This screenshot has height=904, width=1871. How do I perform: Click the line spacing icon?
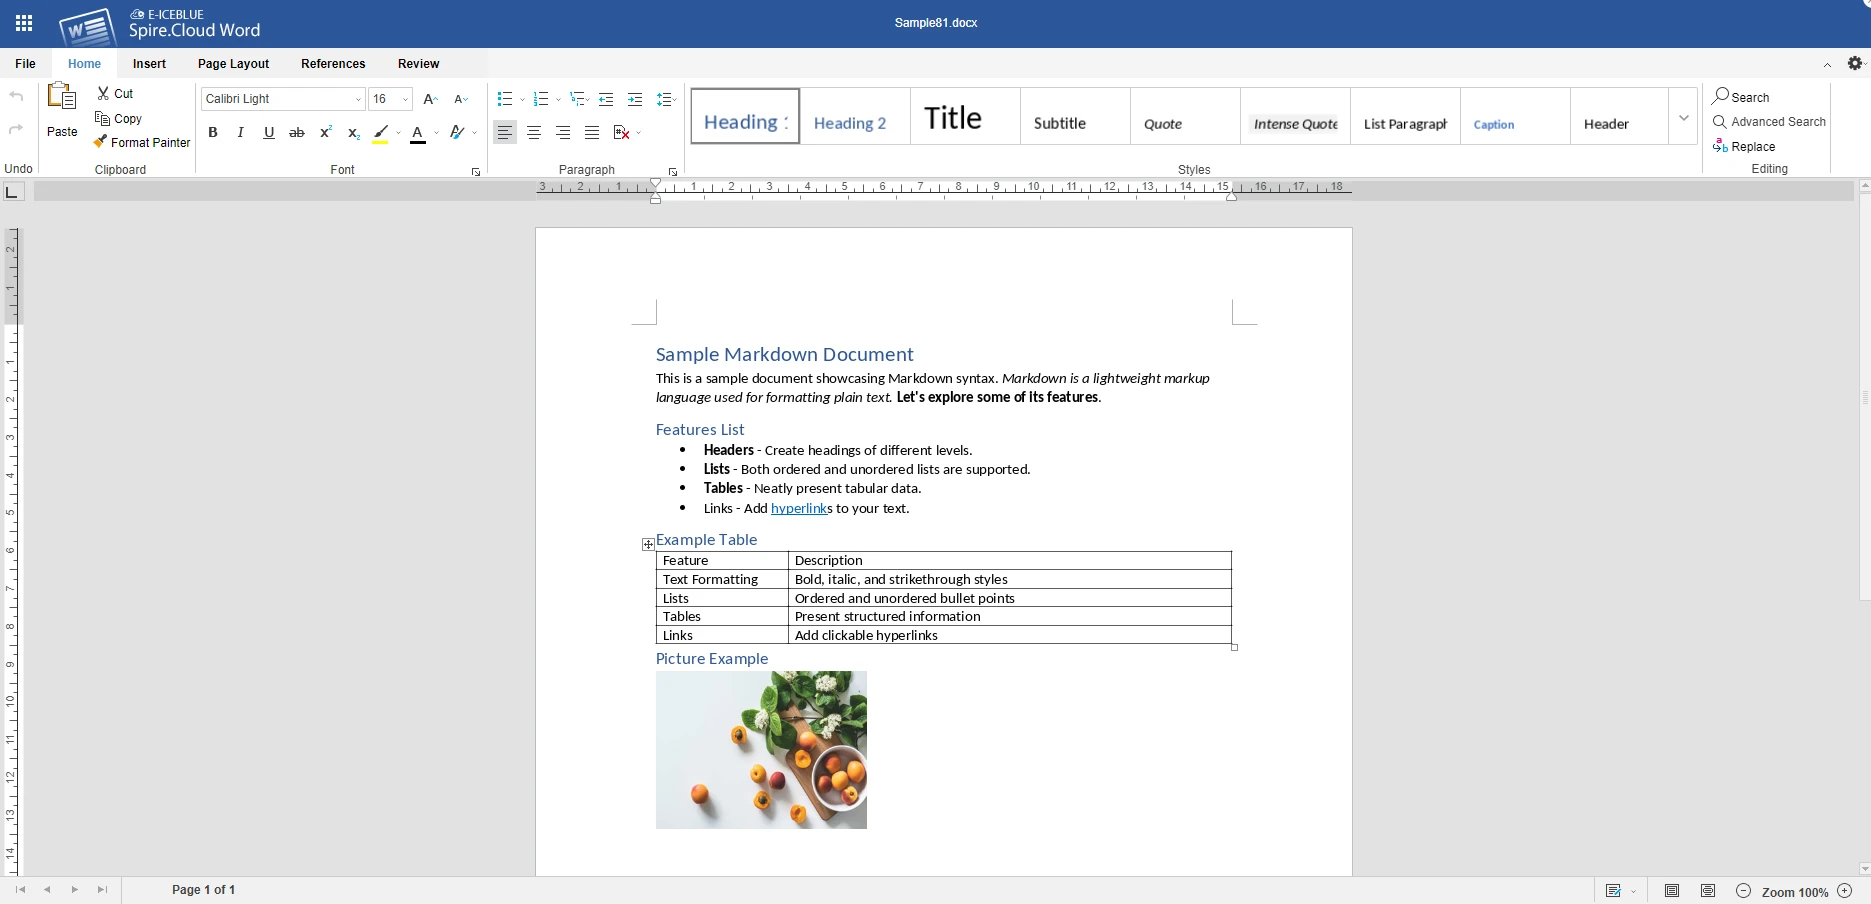coord(664,99)
